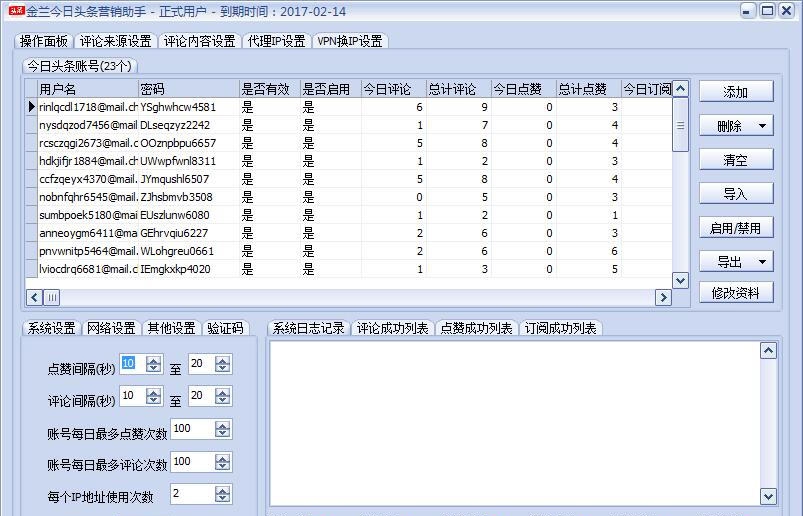The height and width of the screenshot is (516, 803).
Task: Select account row rcsczqgi2673@mail
Action: pos(349,143)
